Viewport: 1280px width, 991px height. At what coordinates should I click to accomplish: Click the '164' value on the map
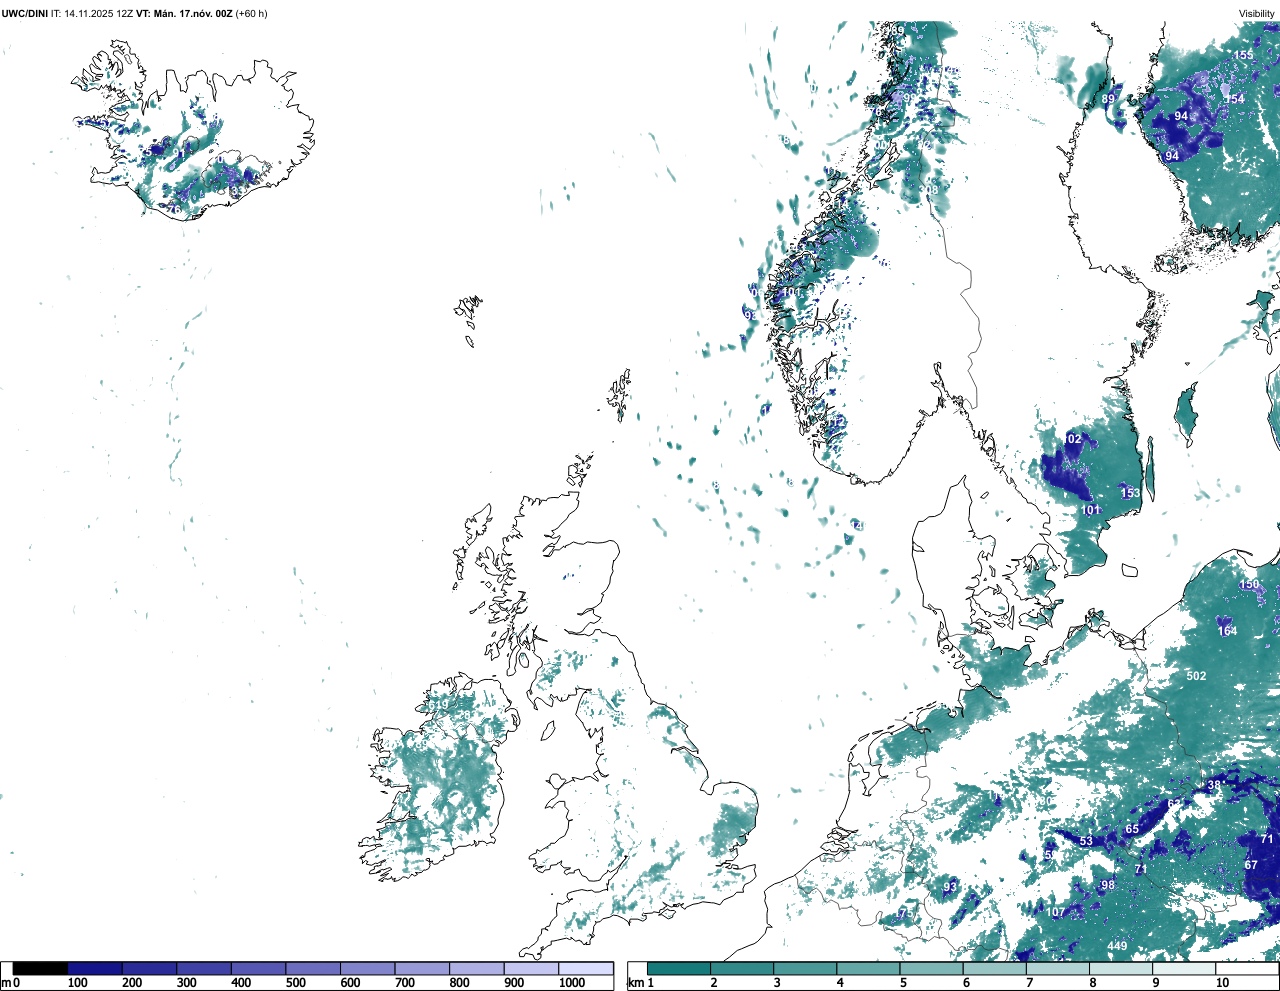[x=1227, y=631]
